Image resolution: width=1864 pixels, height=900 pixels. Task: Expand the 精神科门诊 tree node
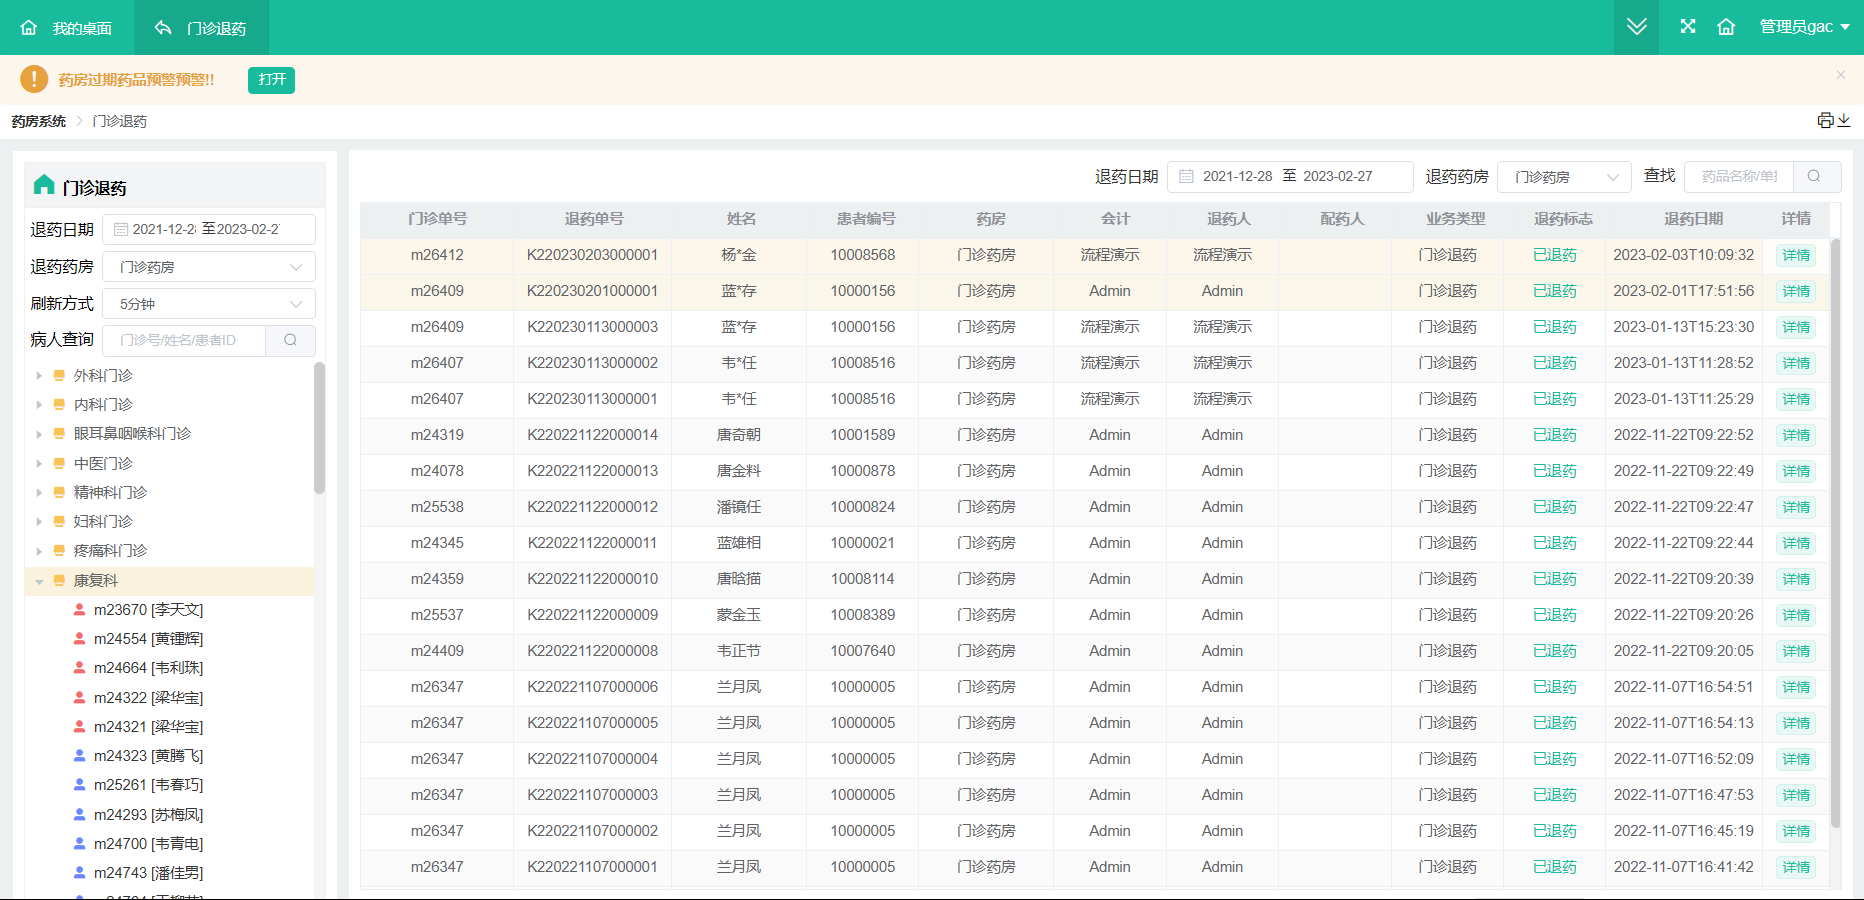(x=39, y=493)
